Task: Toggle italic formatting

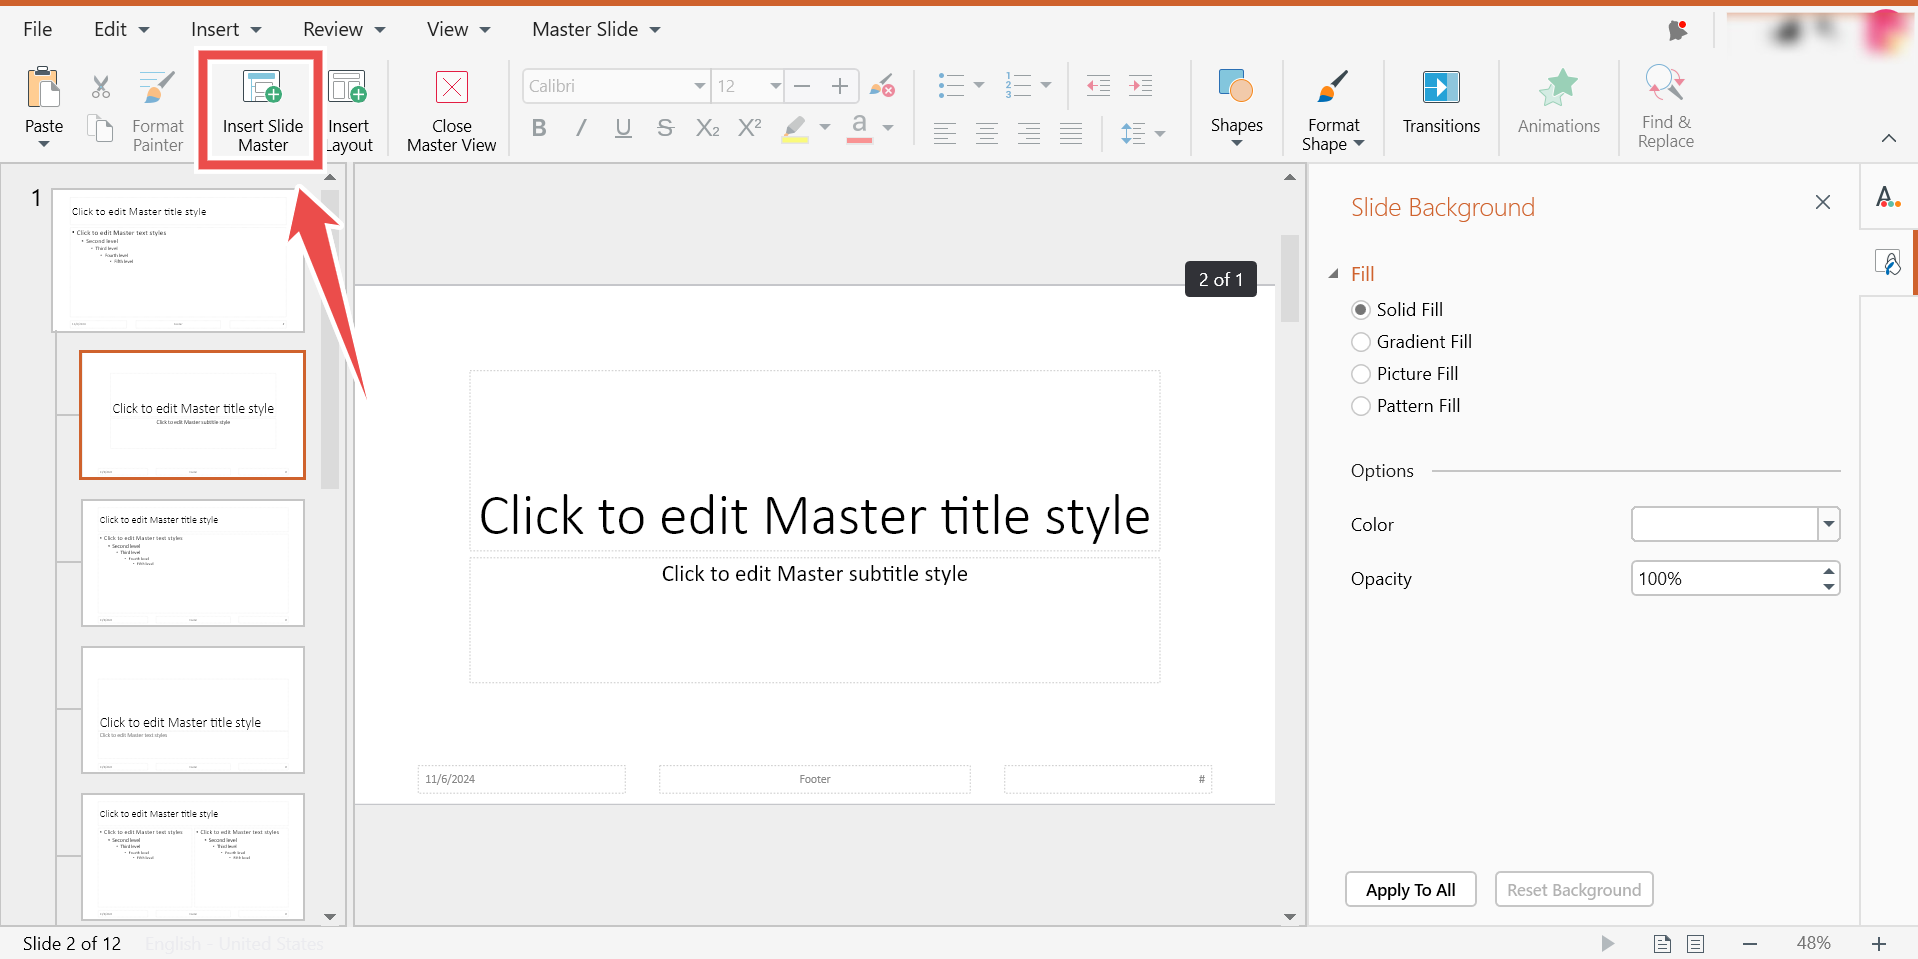Action: click(581, 128)
